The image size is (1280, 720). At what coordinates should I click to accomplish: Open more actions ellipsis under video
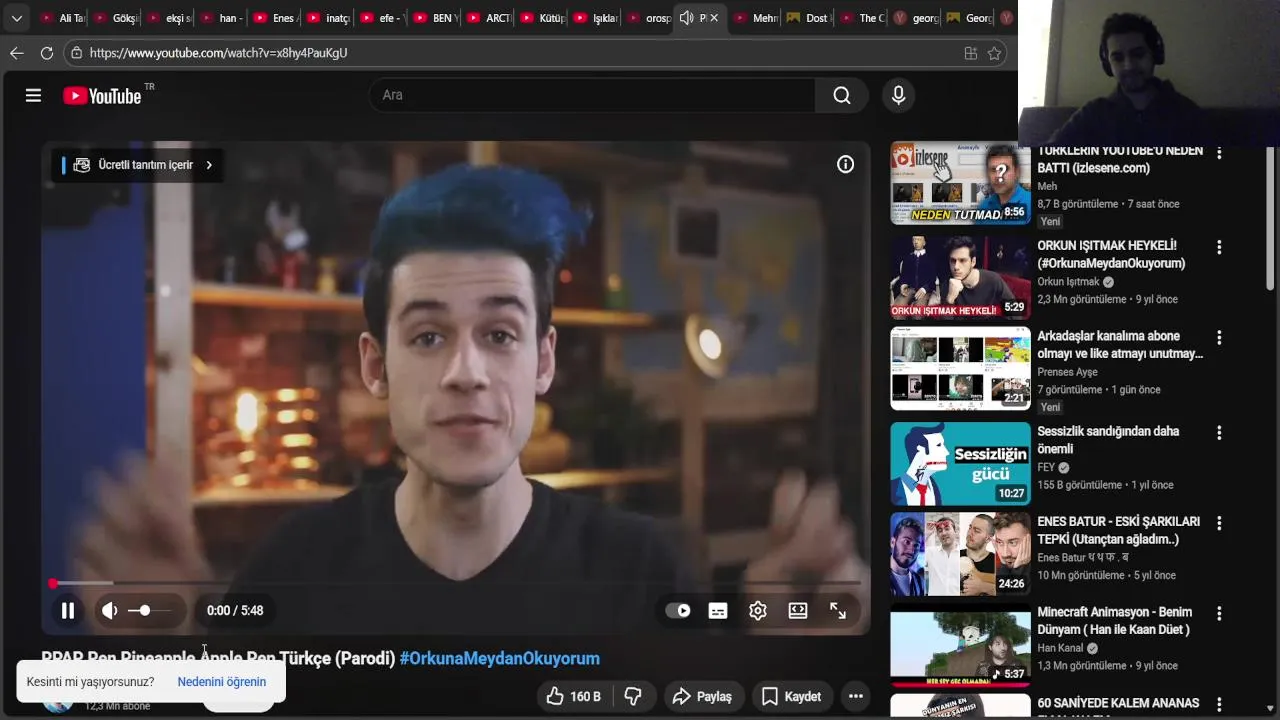pyautogui.click(x=856, y=696)
